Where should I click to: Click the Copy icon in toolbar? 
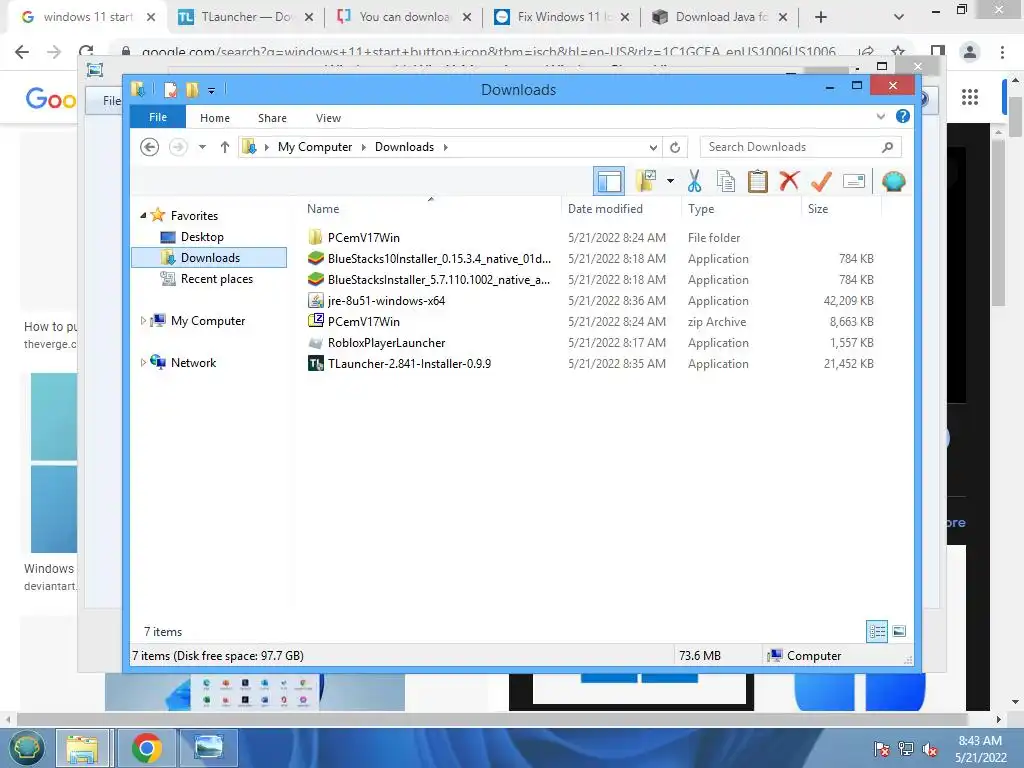[726, 181]
